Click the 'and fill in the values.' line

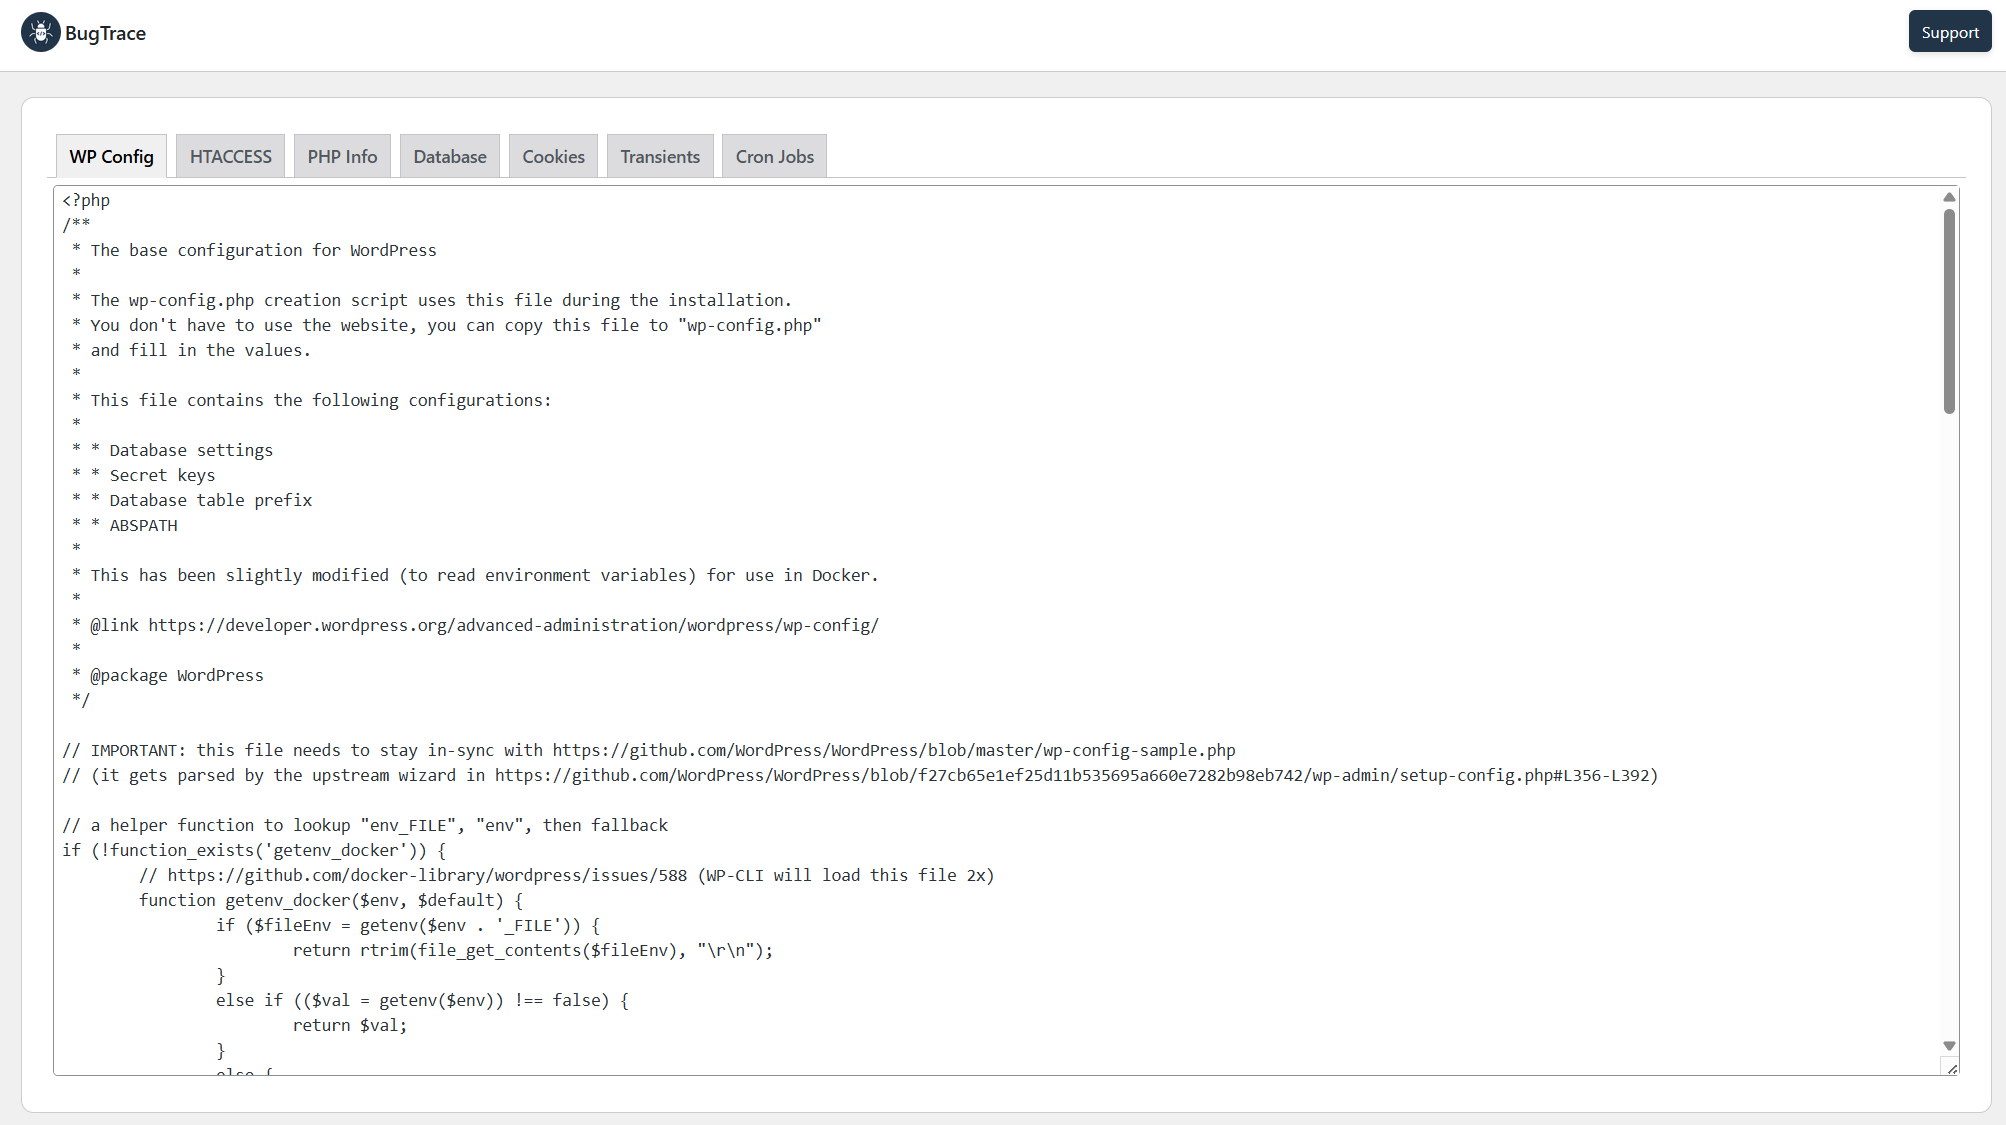click(191, 350)
